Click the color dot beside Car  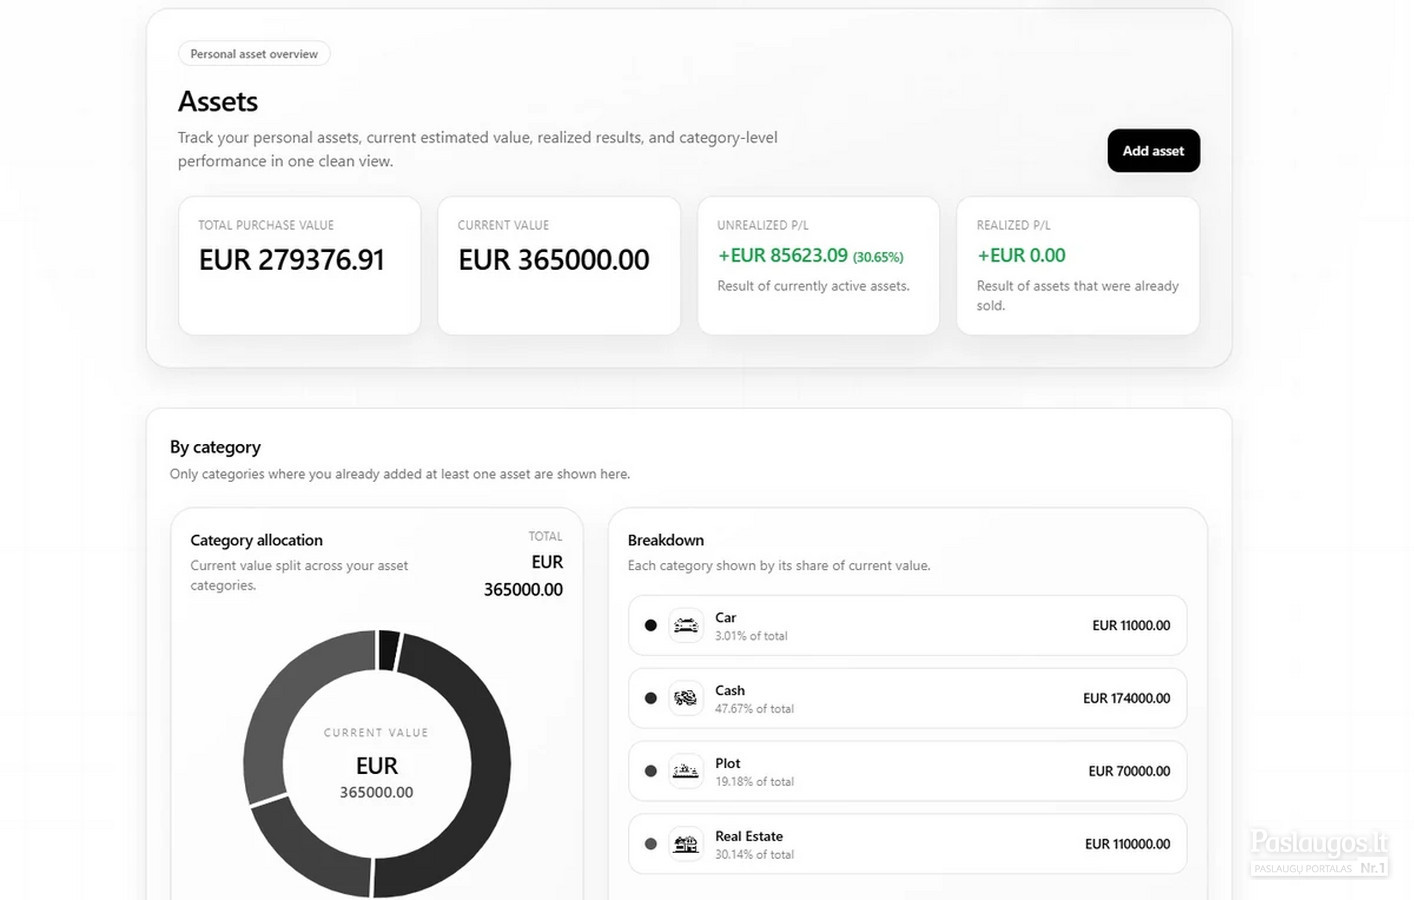click(651, 625)
